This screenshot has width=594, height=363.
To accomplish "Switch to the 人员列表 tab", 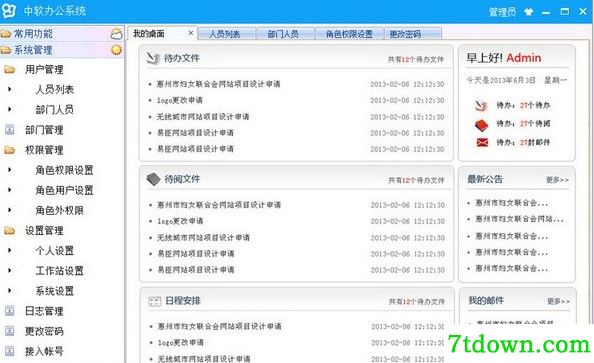I will pos(227,34).
